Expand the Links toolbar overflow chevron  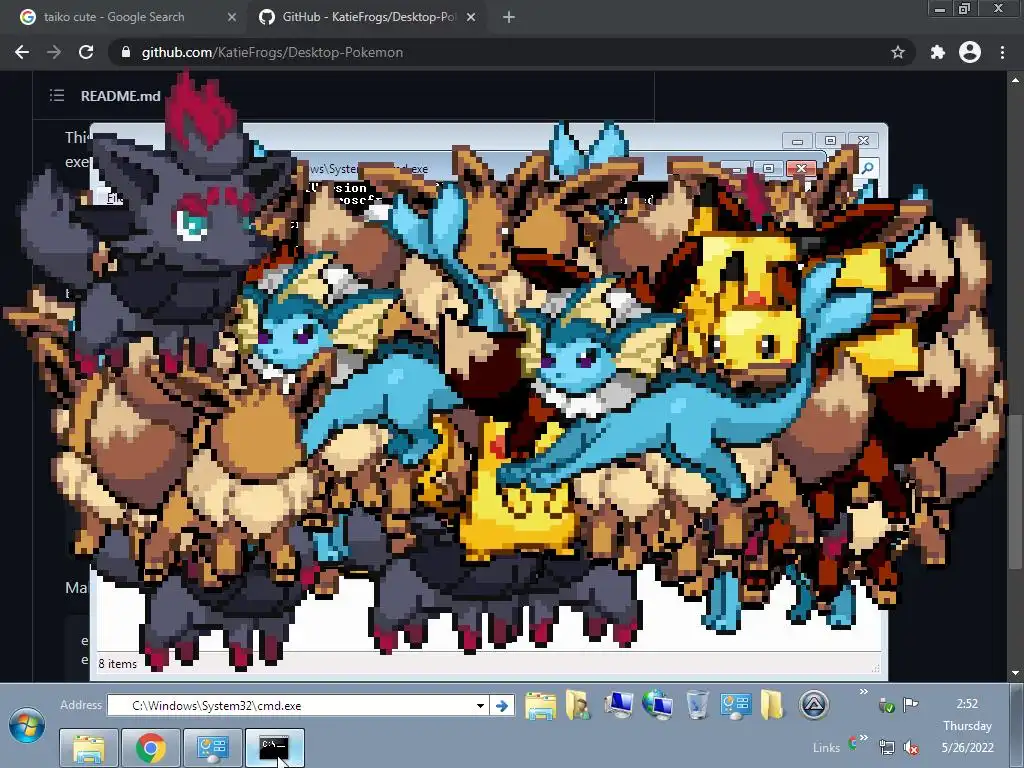click(863, 738)
